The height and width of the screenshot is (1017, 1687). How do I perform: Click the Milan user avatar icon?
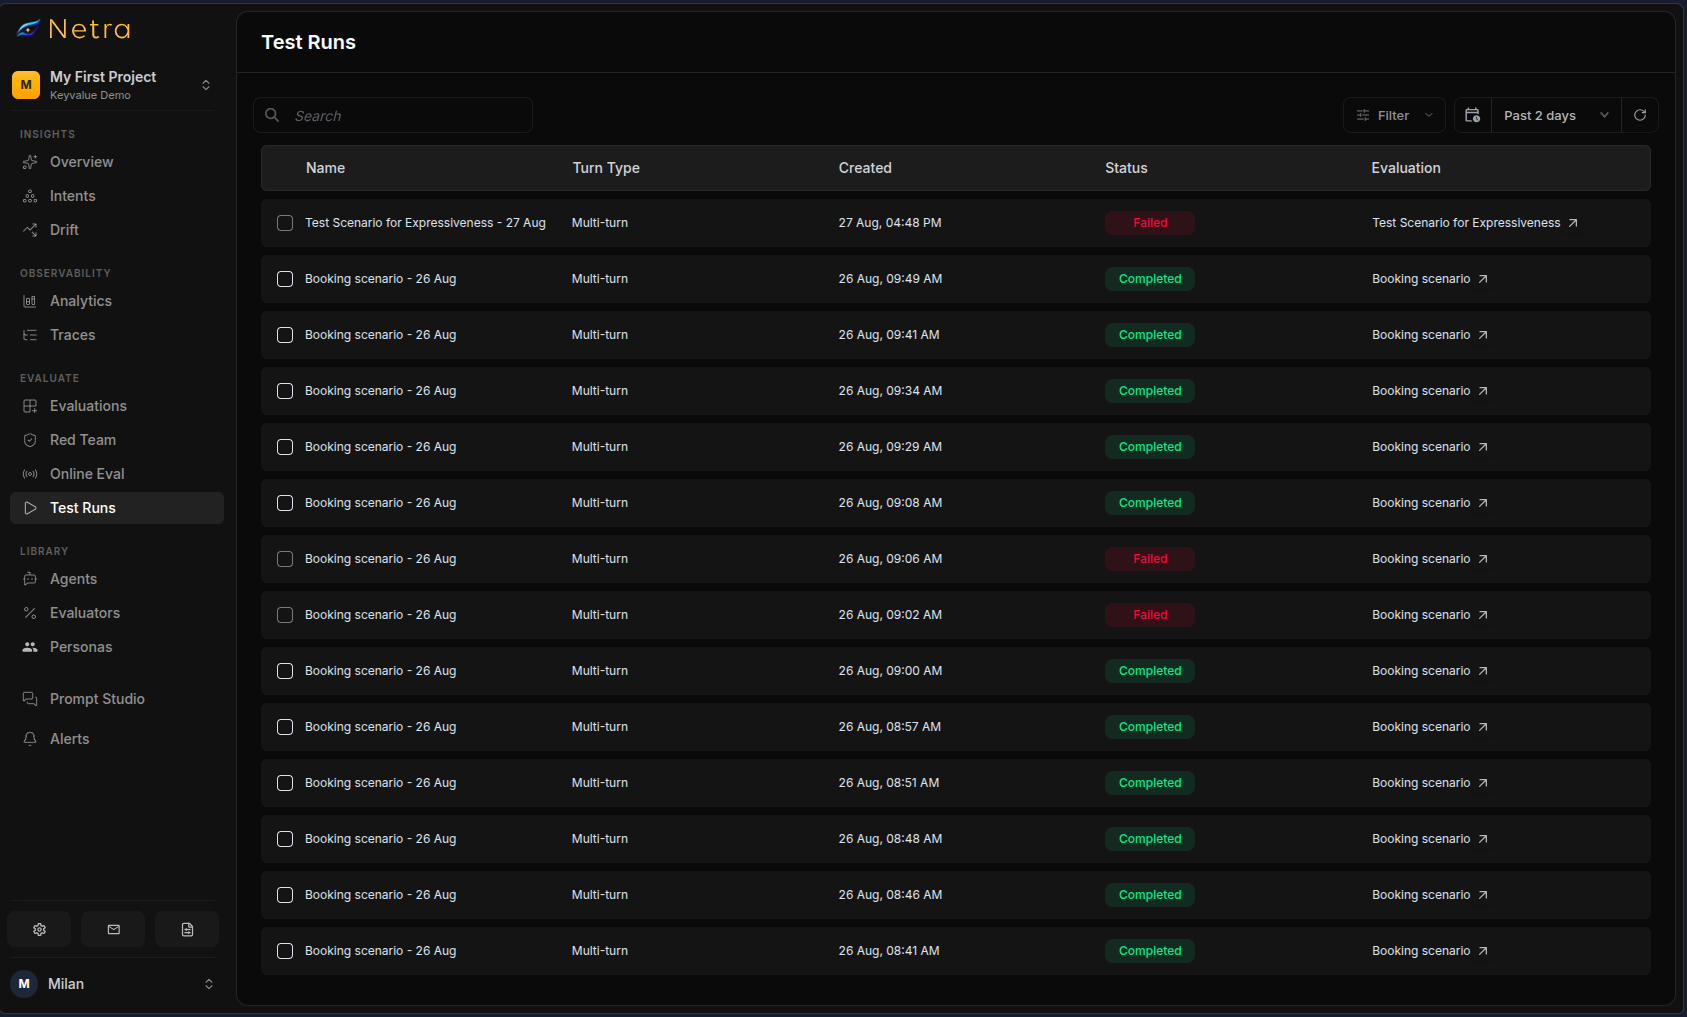click(24, 984)
